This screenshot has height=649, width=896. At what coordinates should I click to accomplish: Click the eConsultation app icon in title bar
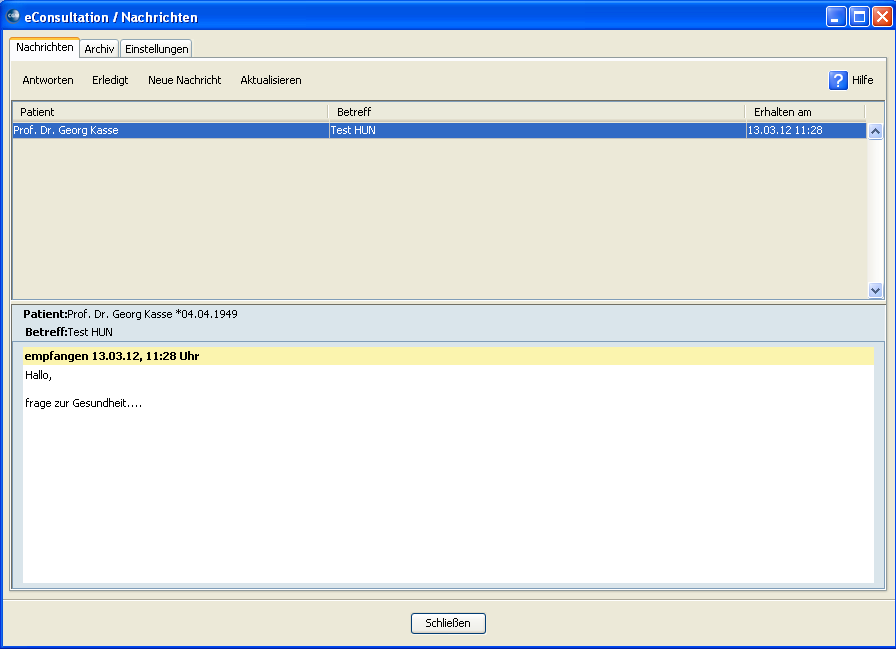point(13,16)
